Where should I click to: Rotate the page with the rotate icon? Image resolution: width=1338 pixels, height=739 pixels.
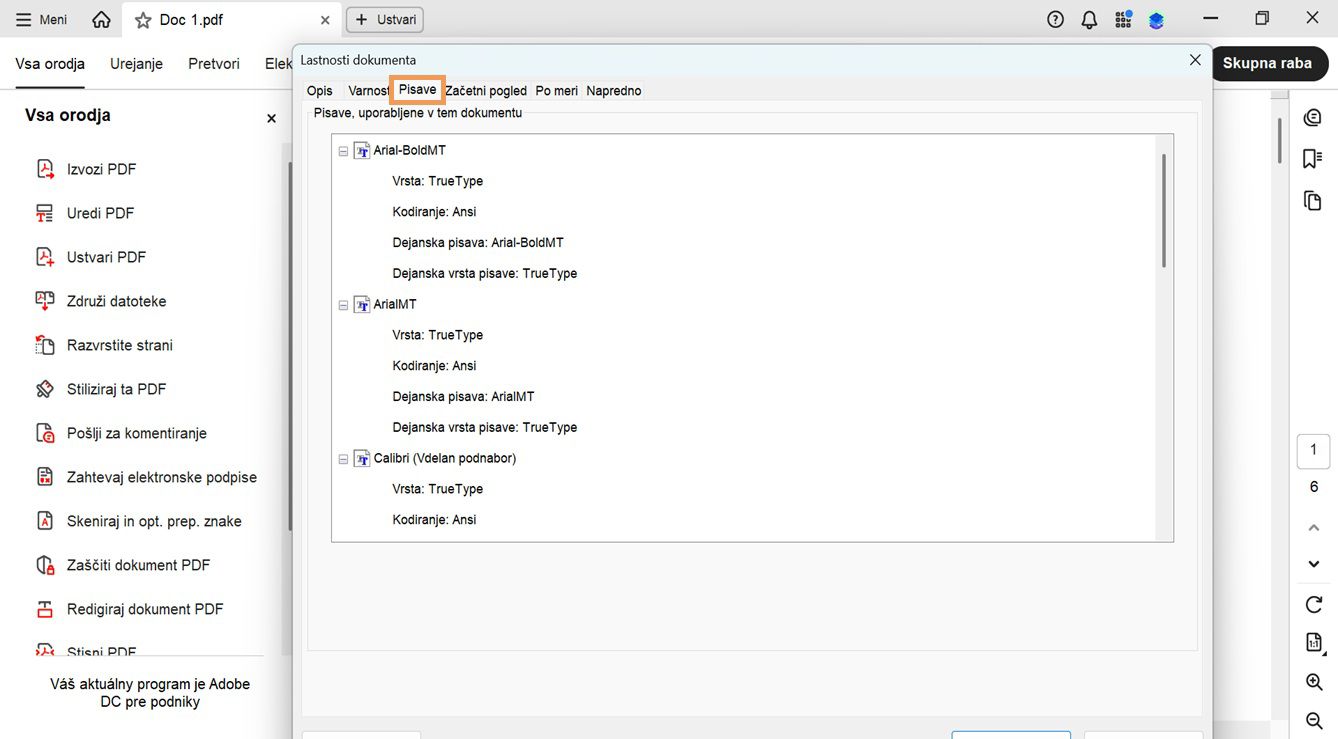pyautogui.click(x=1314, y=604)
